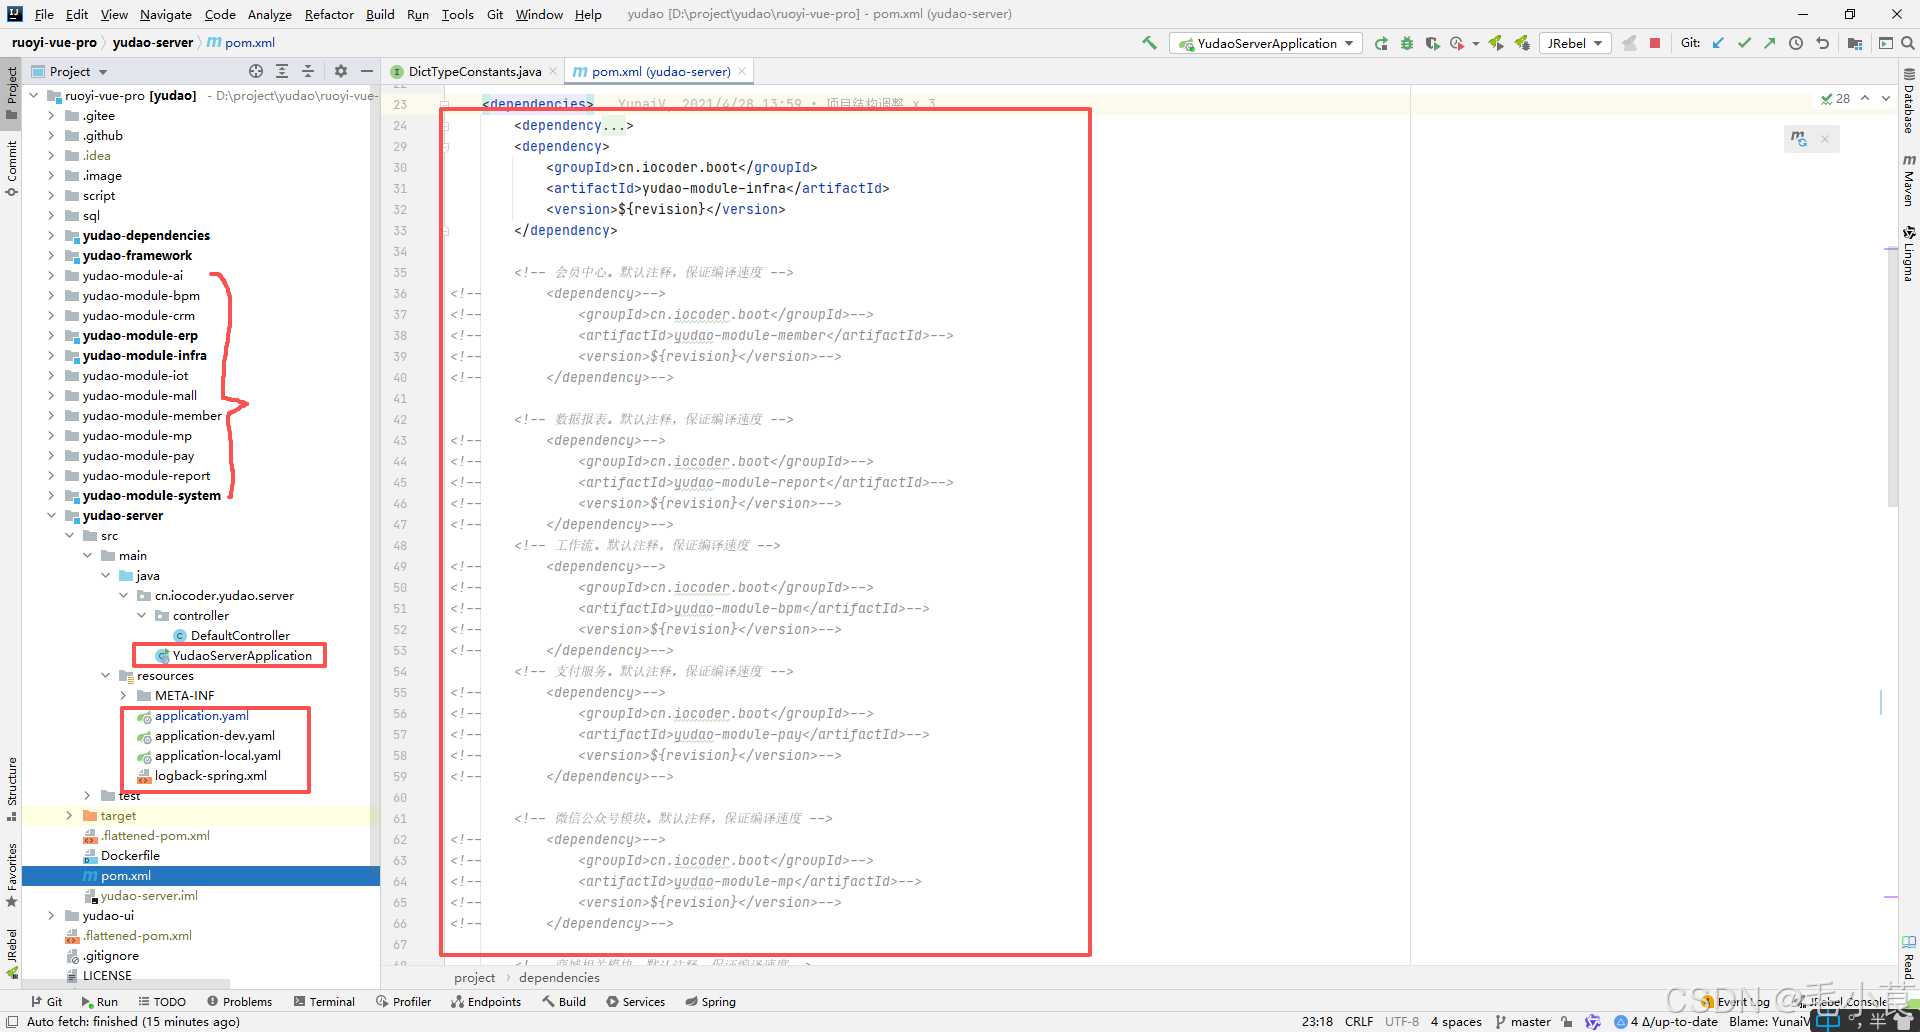The image size is (1920, 1032).
Task: Close the pom.xml (yudao-server) tab
Action: (x=742, y=71)
